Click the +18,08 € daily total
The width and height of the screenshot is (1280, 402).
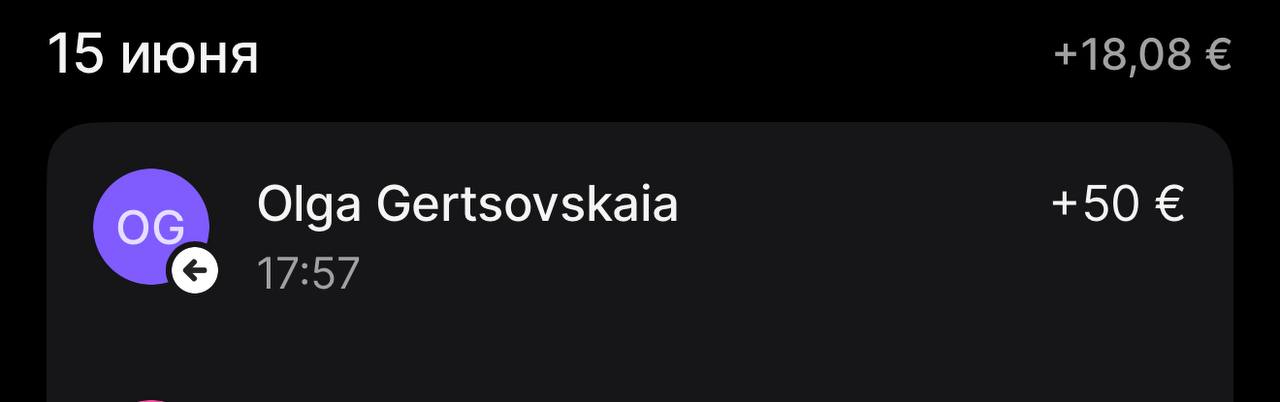point(1143,55)
